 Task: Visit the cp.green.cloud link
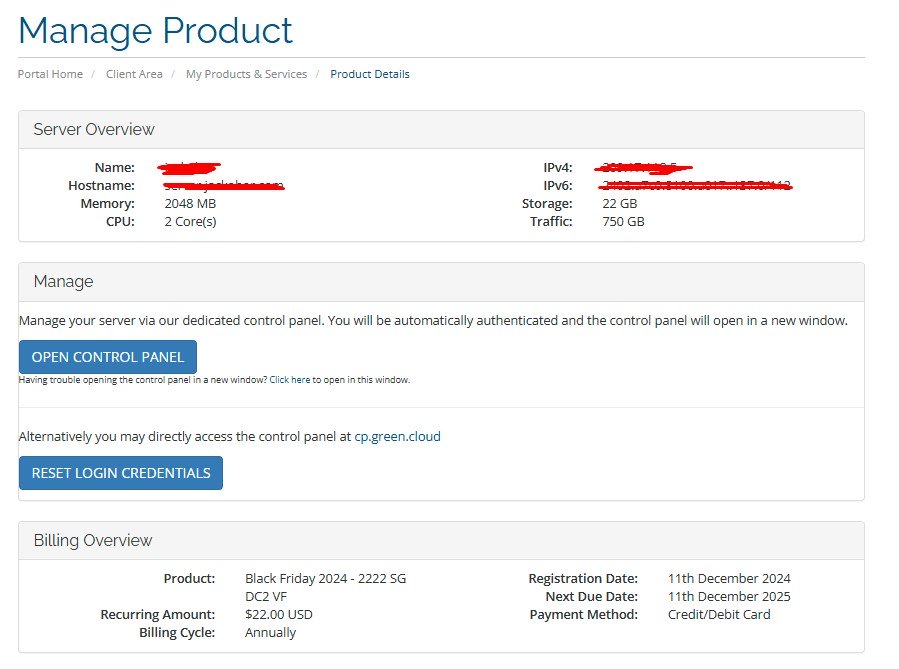pos(397,436)
